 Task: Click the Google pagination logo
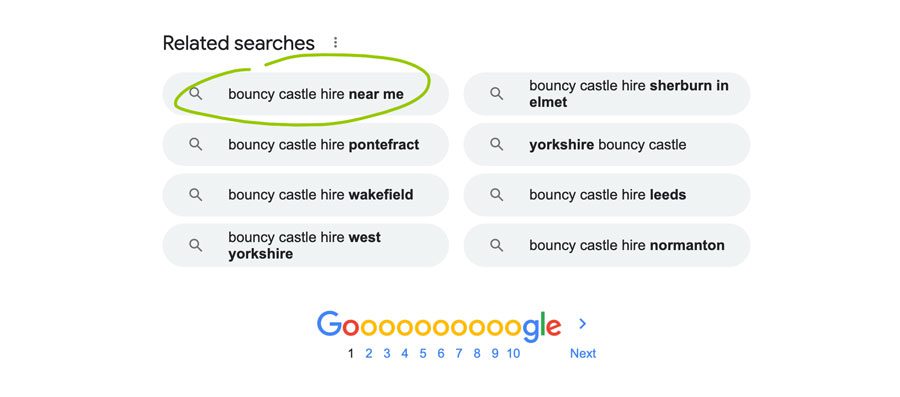click(439, 326)
